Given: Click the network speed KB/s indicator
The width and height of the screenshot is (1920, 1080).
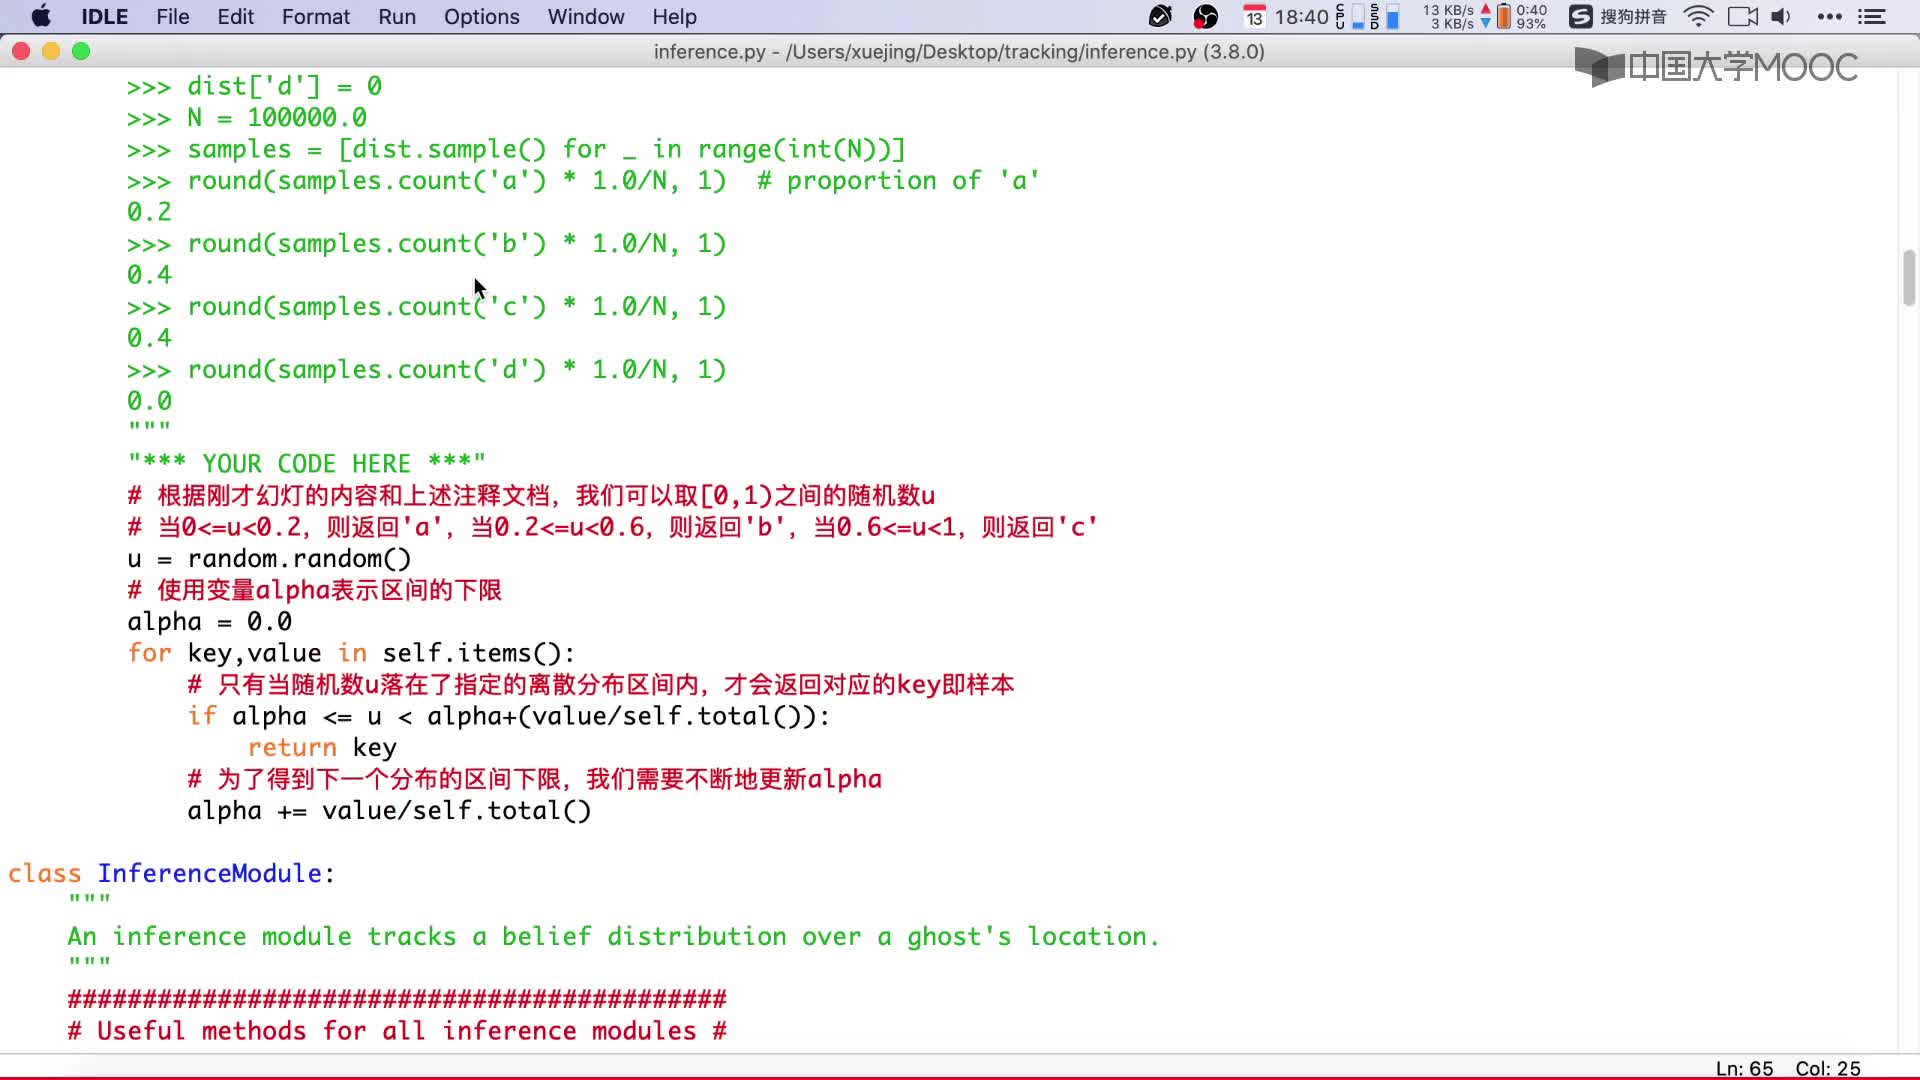Looking at the screenshot, I should (1456, 17).
